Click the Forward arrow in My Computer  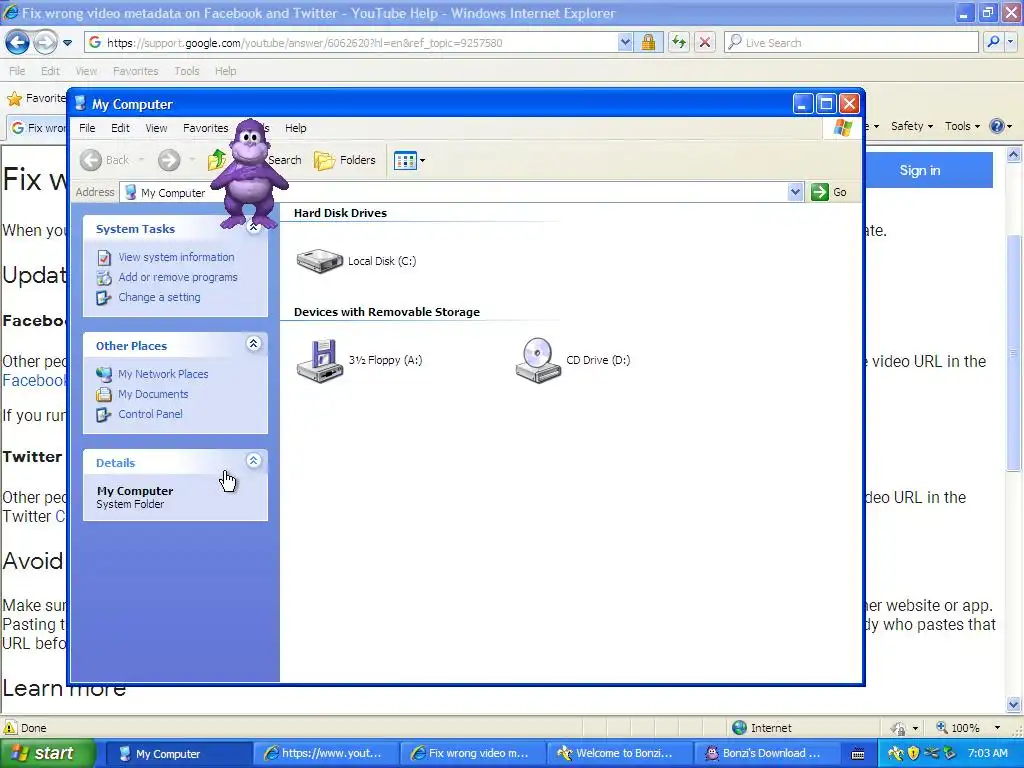[169, 160]
